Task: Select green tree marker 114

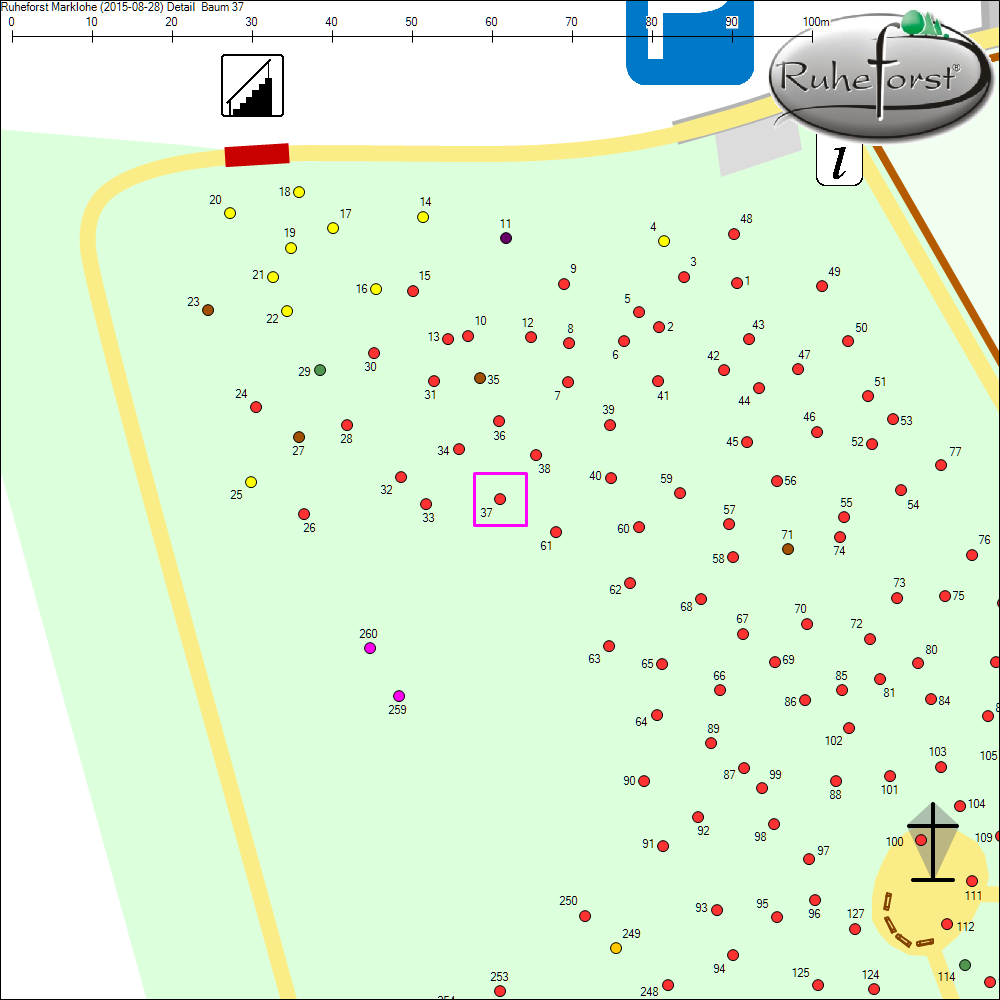Action: [965, 965]
